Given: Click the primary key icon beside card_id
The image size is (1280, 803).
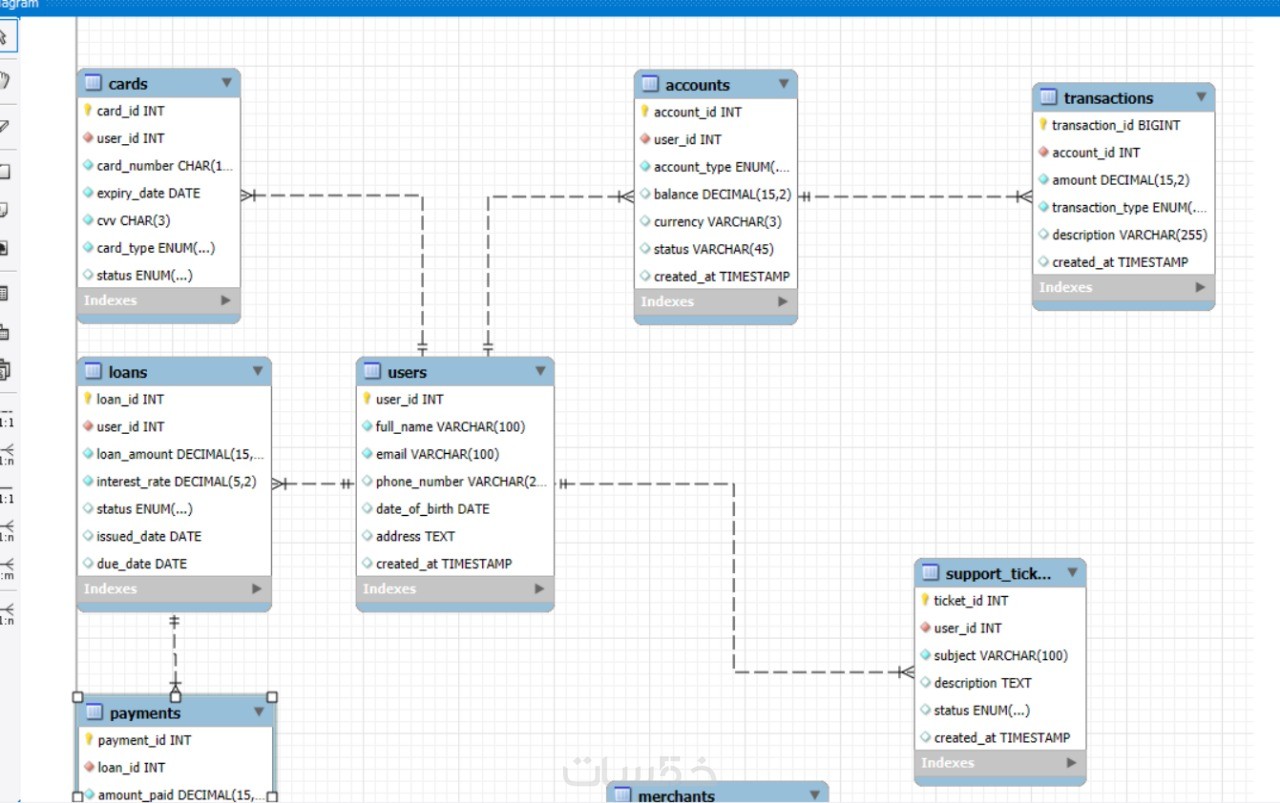Looking at the screenshot, I should point(88,111).
